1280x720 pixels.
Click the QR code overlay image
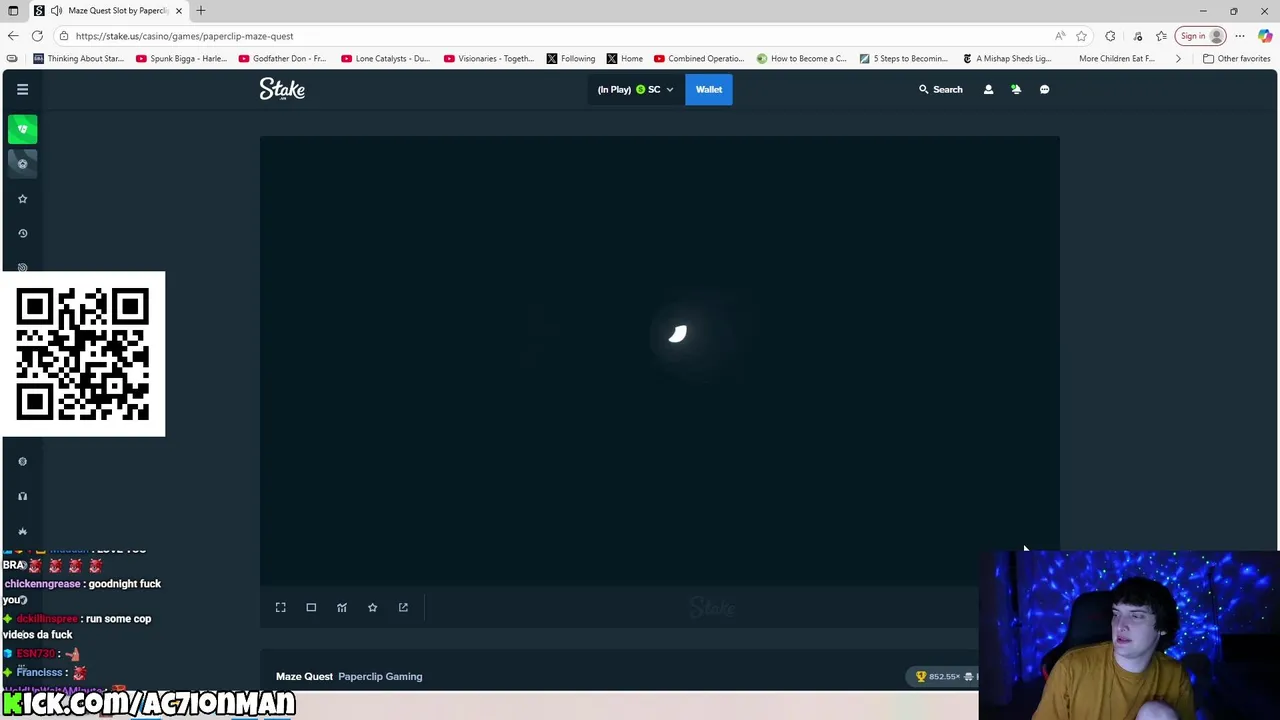click(x=83, y=354)
